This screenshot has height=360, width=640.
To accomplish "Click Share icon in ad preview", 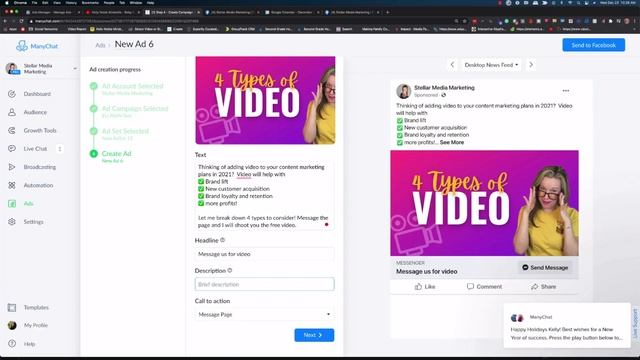I will [x=534, y=287].
